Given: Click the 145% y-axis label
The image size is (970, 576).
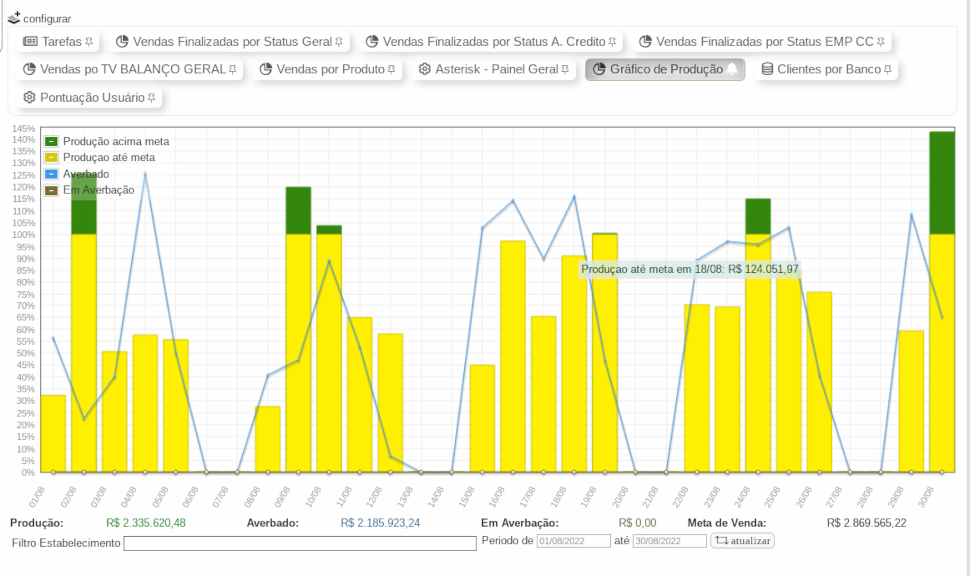Looking at the screenshot, I should click(x=24, y=129).
